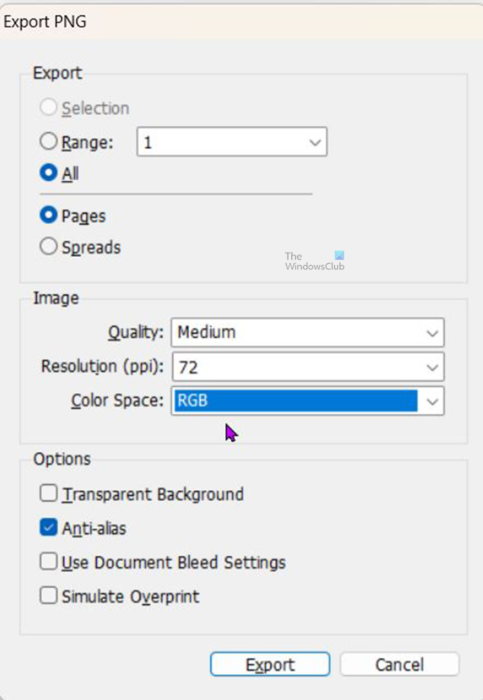Enable Transparent Background checkbox
This screenshot has width=483, height=700.
(48, 493)
